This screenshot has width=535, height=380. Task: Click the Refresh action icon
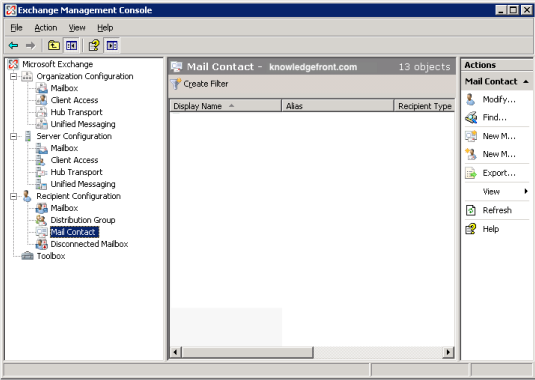tap(471, 210)
